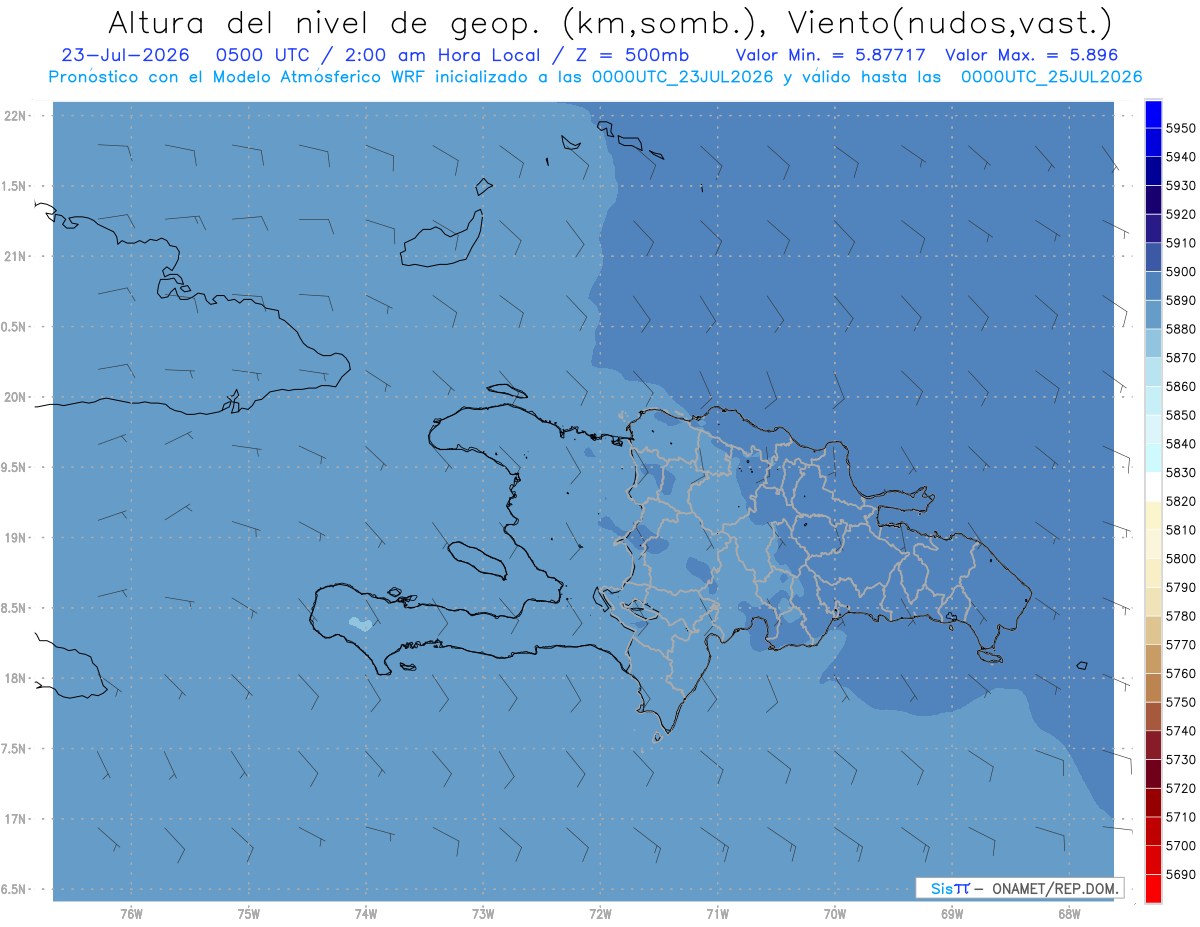Viewport: 1200px width, 927px height.
Task: Click the "5830" colorbar label
Action: click(1180, 473)
